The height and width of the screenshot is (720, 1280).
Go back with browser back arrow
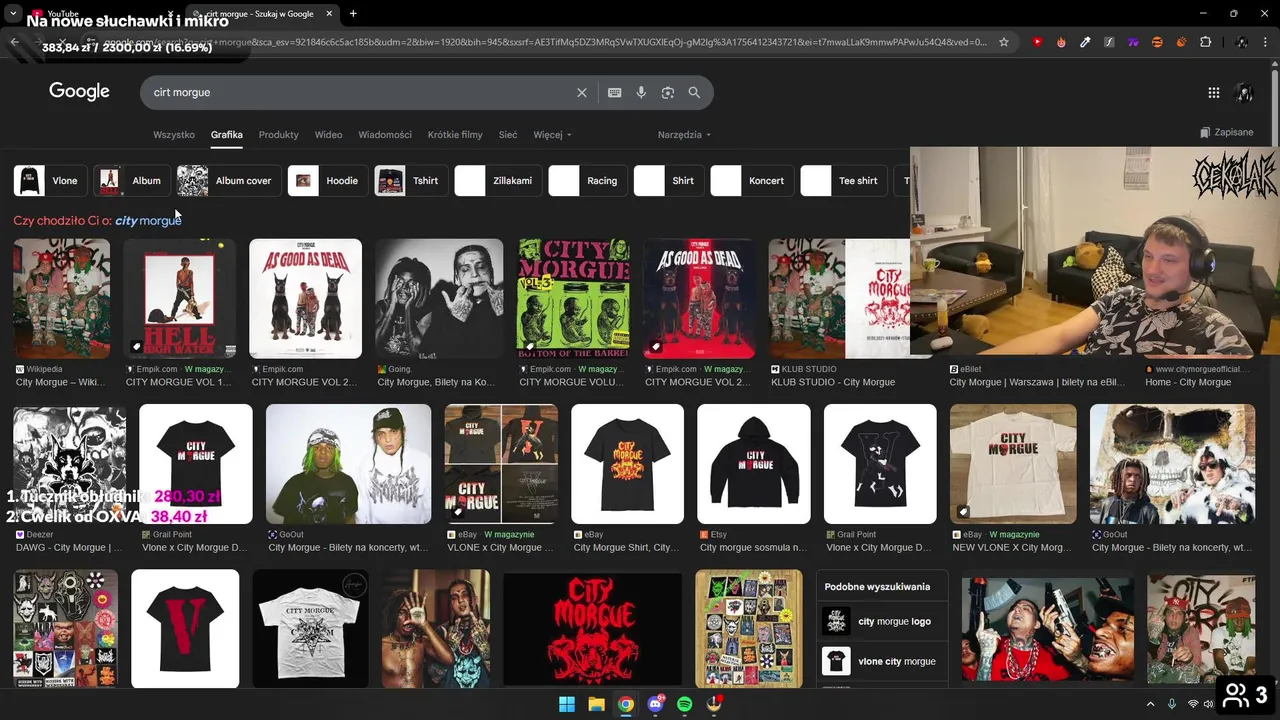(15, 42)
